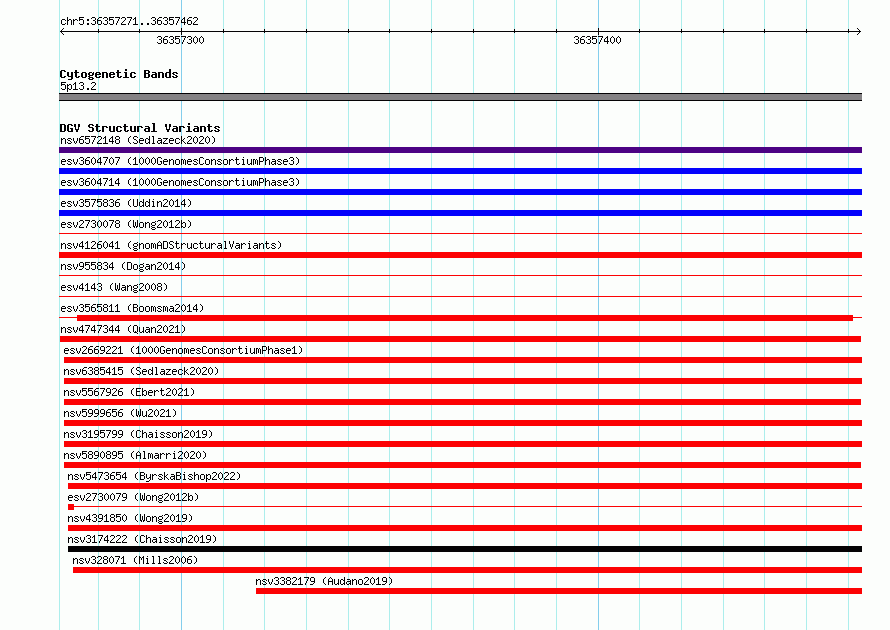Screen dimensions: 890x630
Task: Click the chr5:36357271..36357462 region label
Action: click(x=129, y=21)
